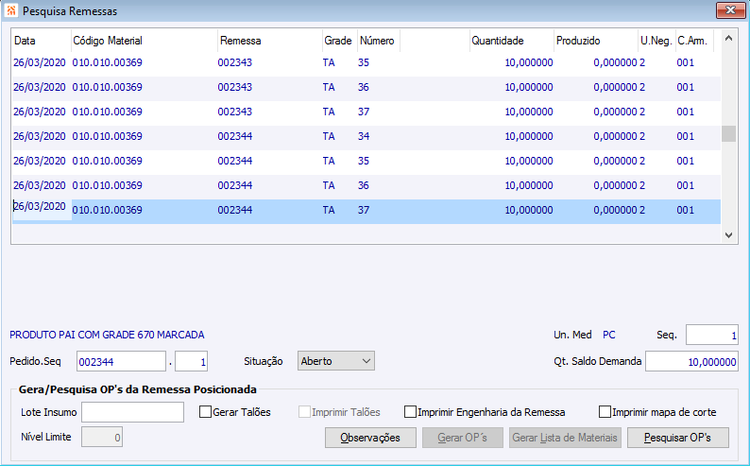The width and height of the screenshot is (750, 466).
Task: Sort by the Remessa column header
Action: (x=270, y=41)
